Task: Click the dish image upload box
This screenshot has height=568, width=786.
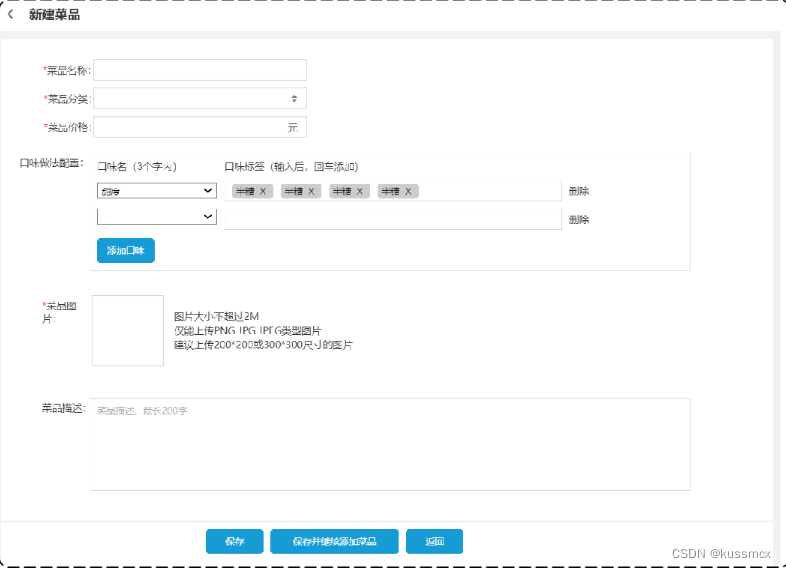Action: click(x=128, y=330)
